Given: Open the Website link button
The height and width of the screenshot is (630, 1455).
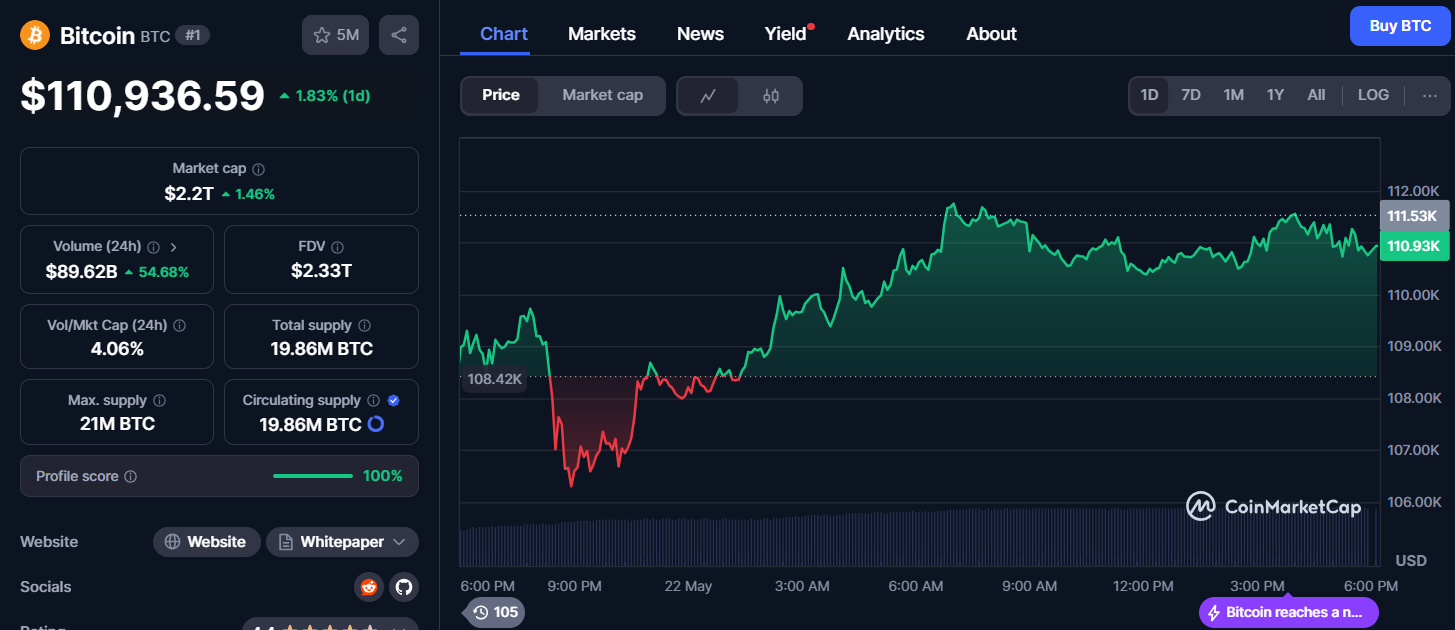Looking at the screenshot, I should [x=206, y=542].
